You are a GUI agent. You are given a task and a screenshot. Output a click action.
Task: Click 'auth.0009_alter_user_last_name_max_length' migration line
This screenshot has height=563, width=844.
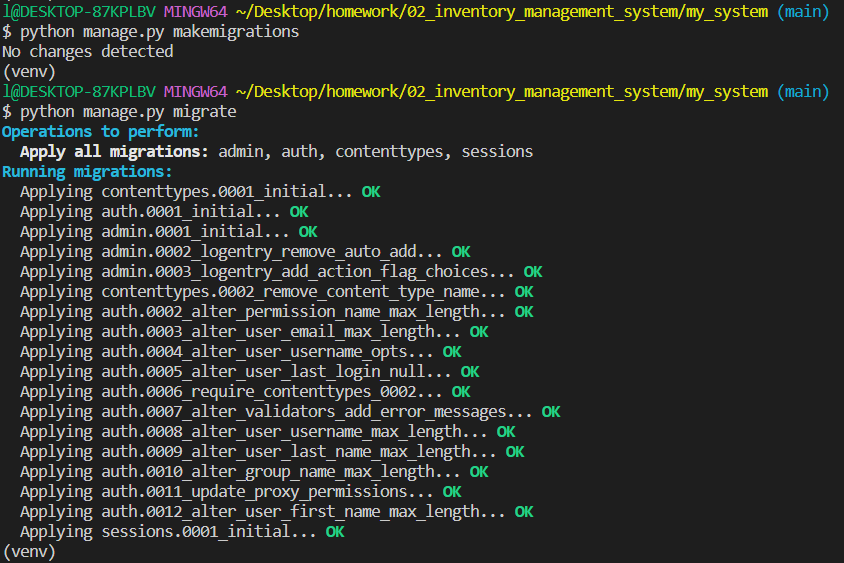(272, 451)
